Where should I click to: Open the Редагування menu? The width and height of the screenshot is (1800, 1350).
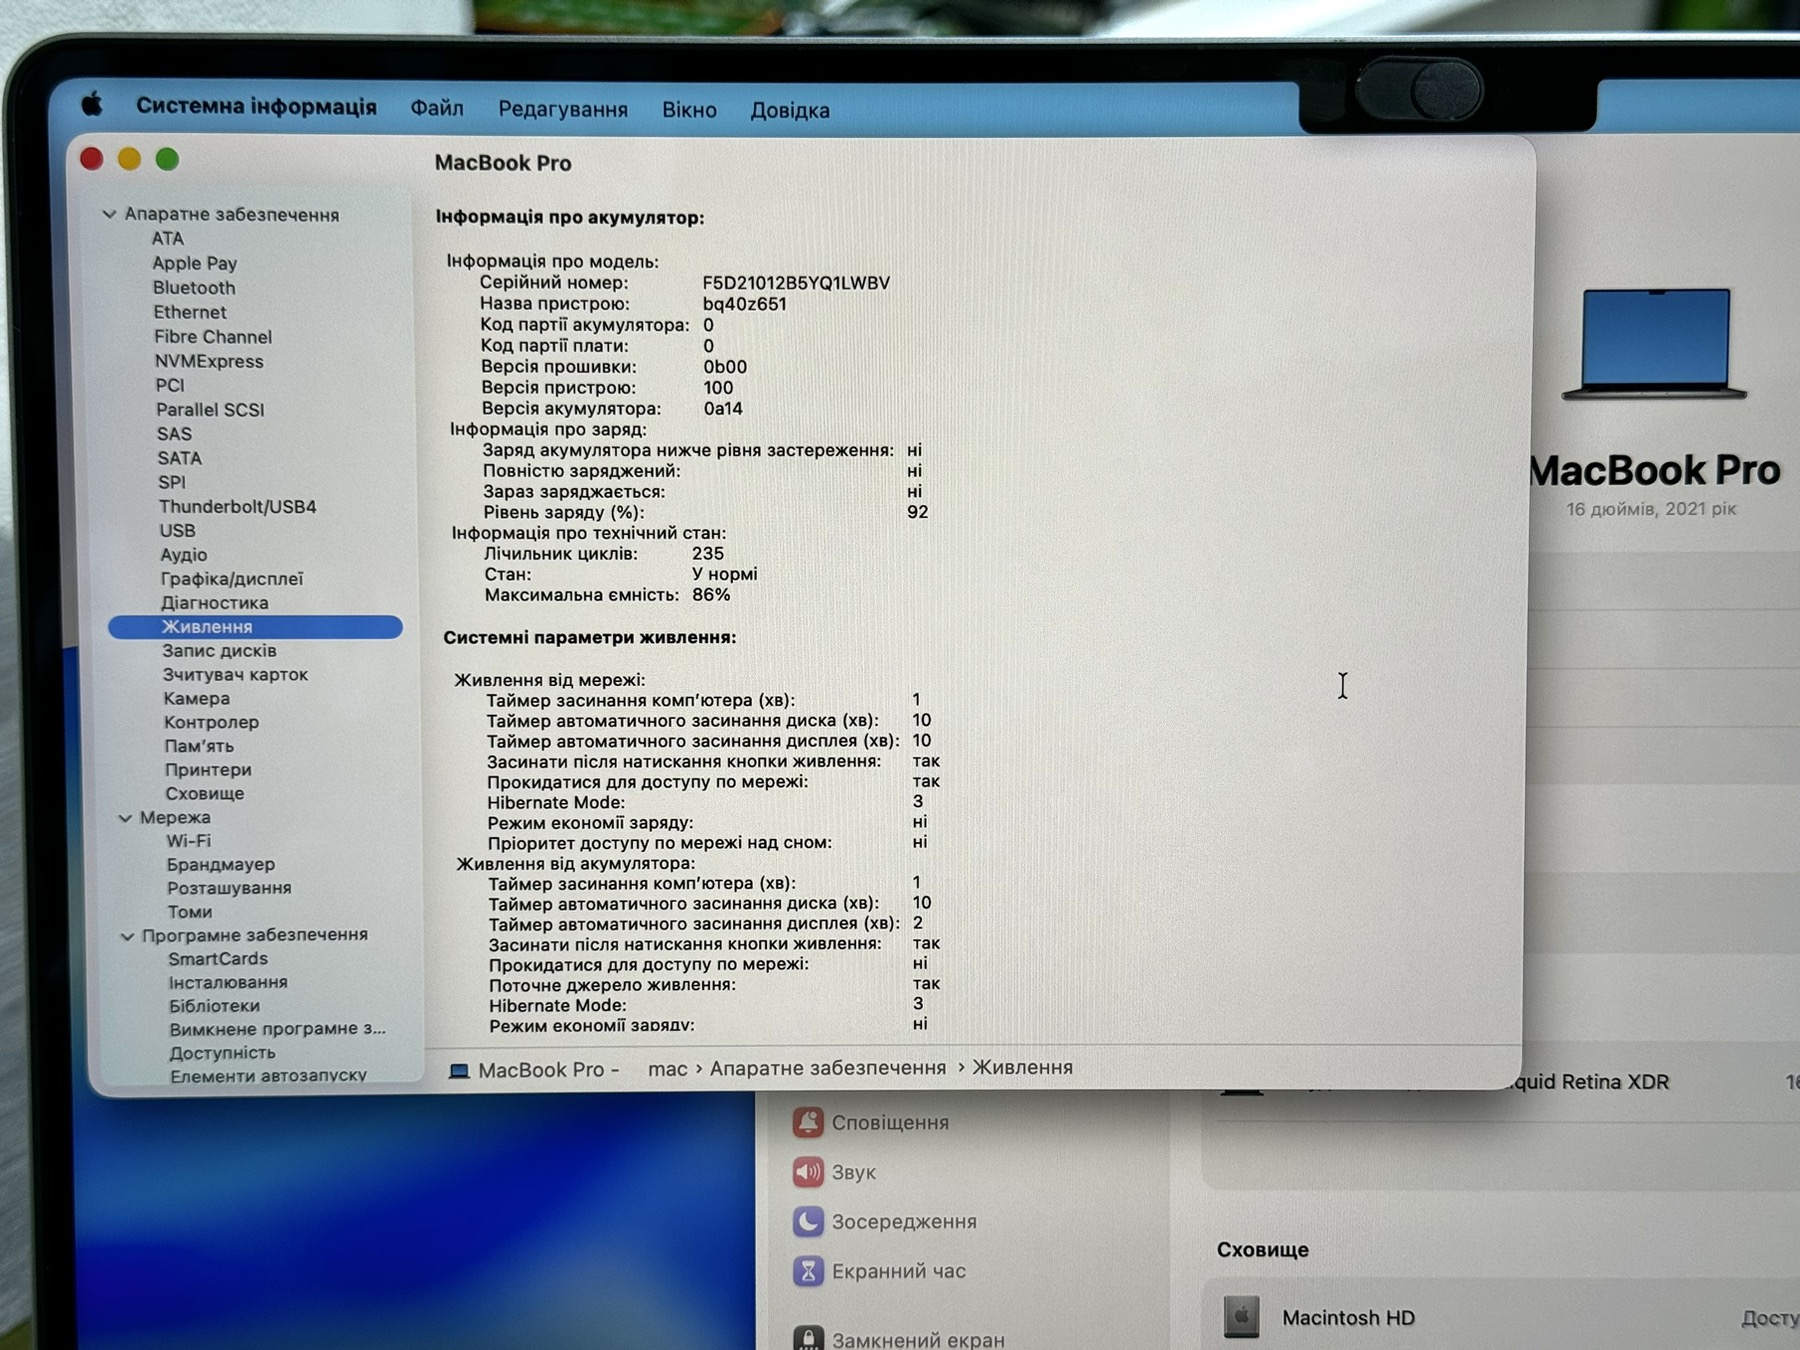coord(563,109)
